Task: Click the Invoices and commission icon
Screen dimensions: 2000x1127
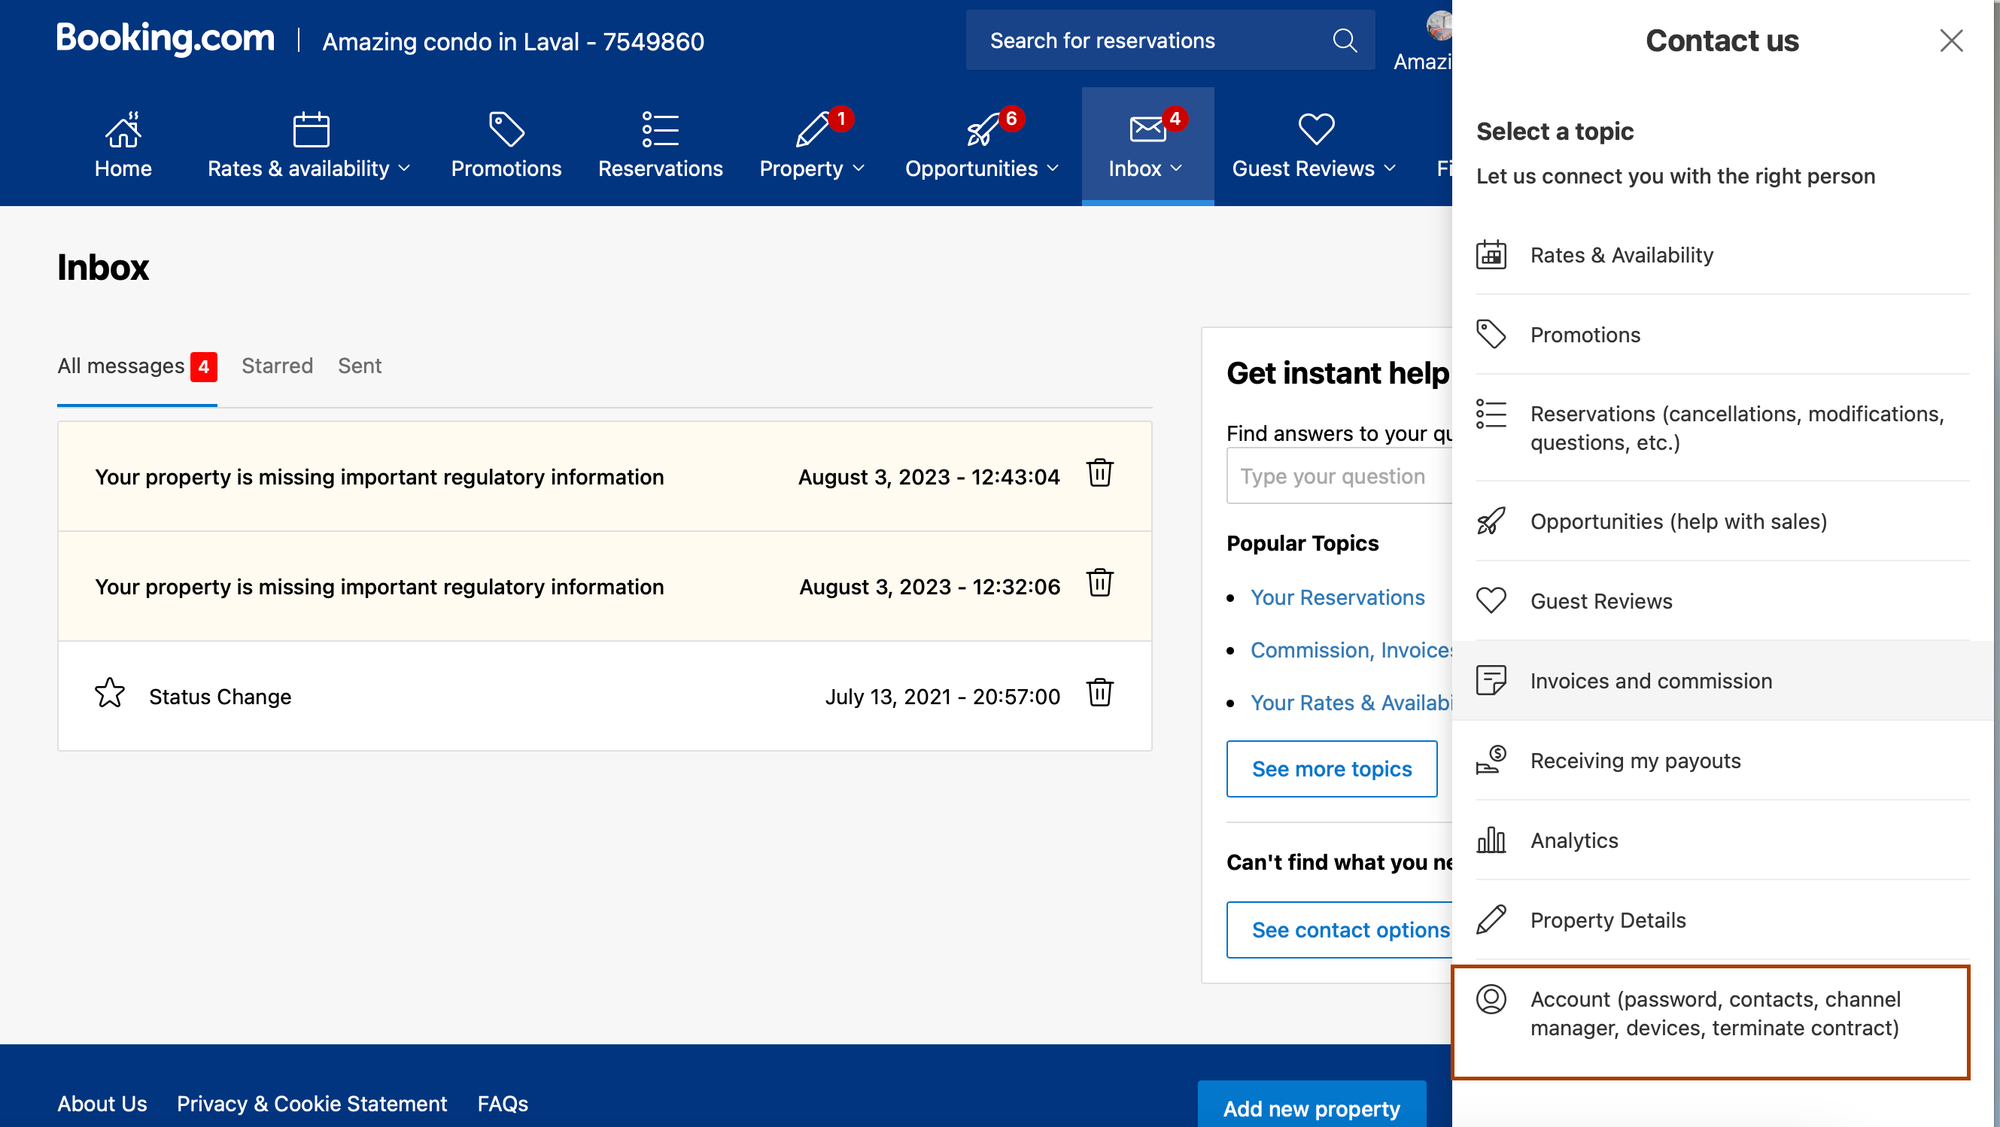Action: coord(1493,680)
